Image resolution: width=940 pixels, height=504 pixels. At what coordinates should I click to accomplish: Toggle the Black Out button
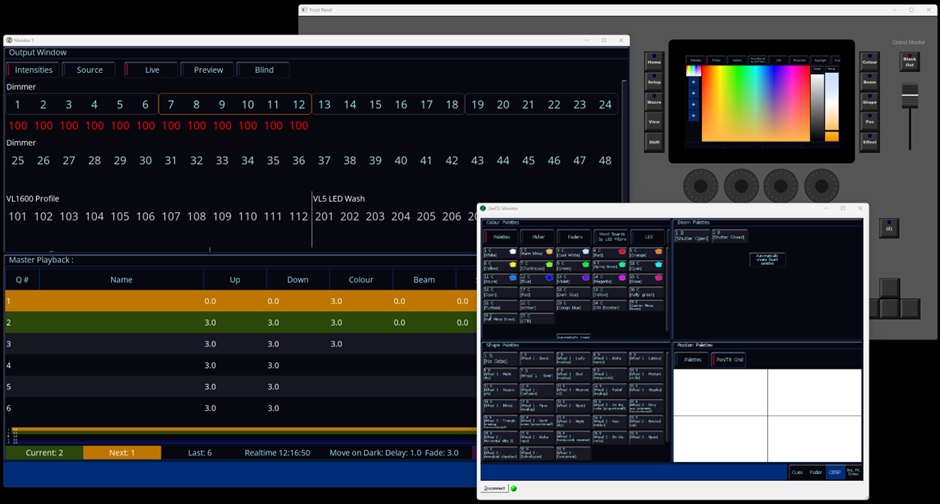pyautogui.click(x=909, y=61)
